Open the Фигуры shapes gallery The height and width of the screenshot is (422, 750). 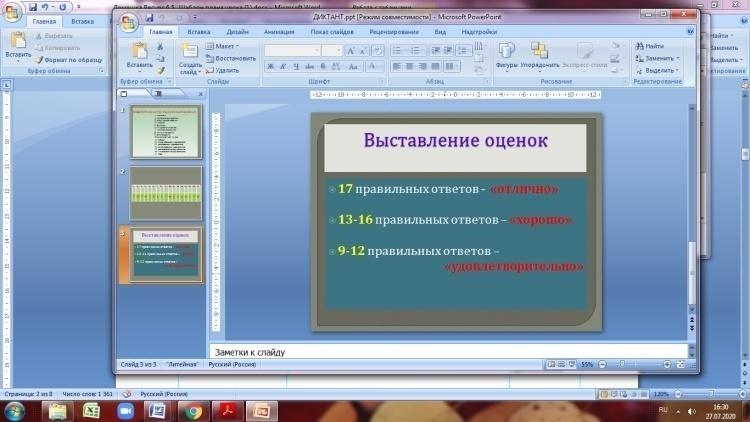507,56
